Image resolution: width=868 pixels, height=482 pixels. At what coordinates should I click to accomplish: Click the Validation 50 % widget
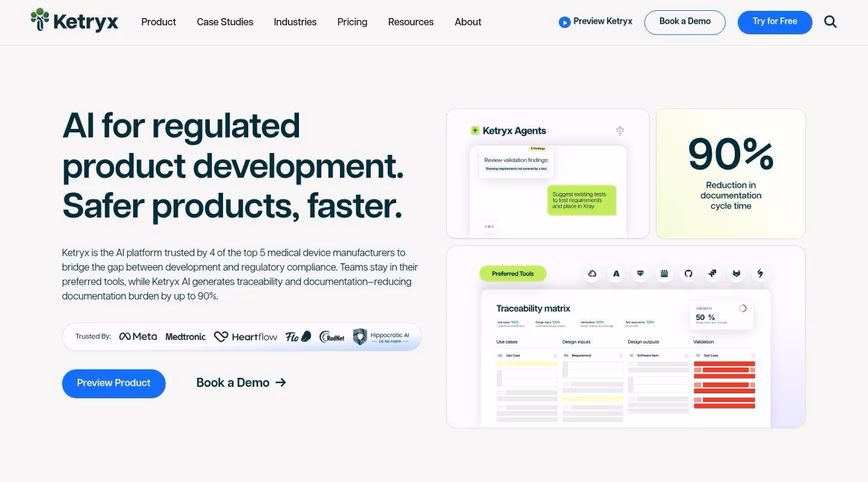[721, 314]
